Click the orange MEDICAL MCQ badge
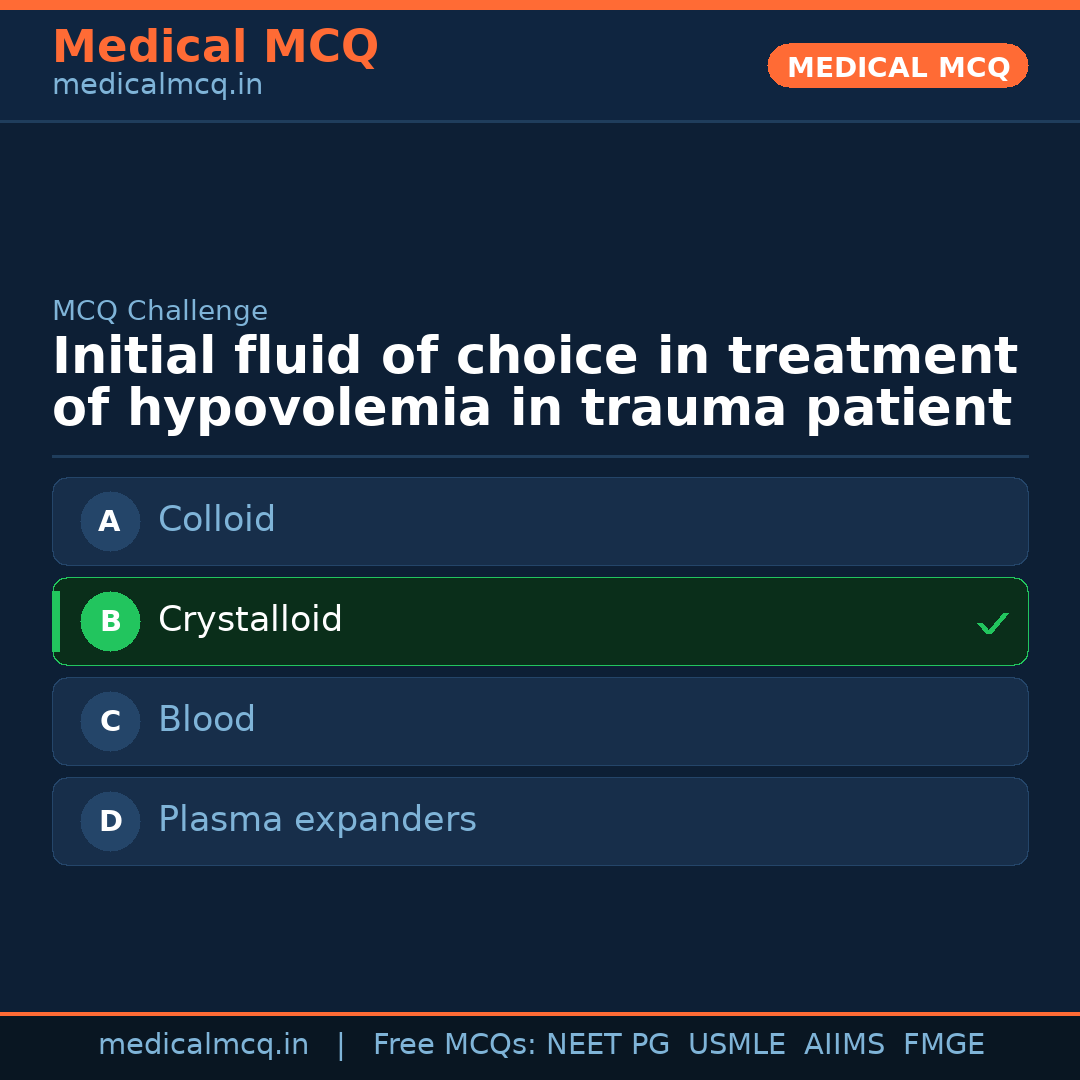Image resolution: width=1080 pixels, height=1080 pixels. click(x=897, y=66)
